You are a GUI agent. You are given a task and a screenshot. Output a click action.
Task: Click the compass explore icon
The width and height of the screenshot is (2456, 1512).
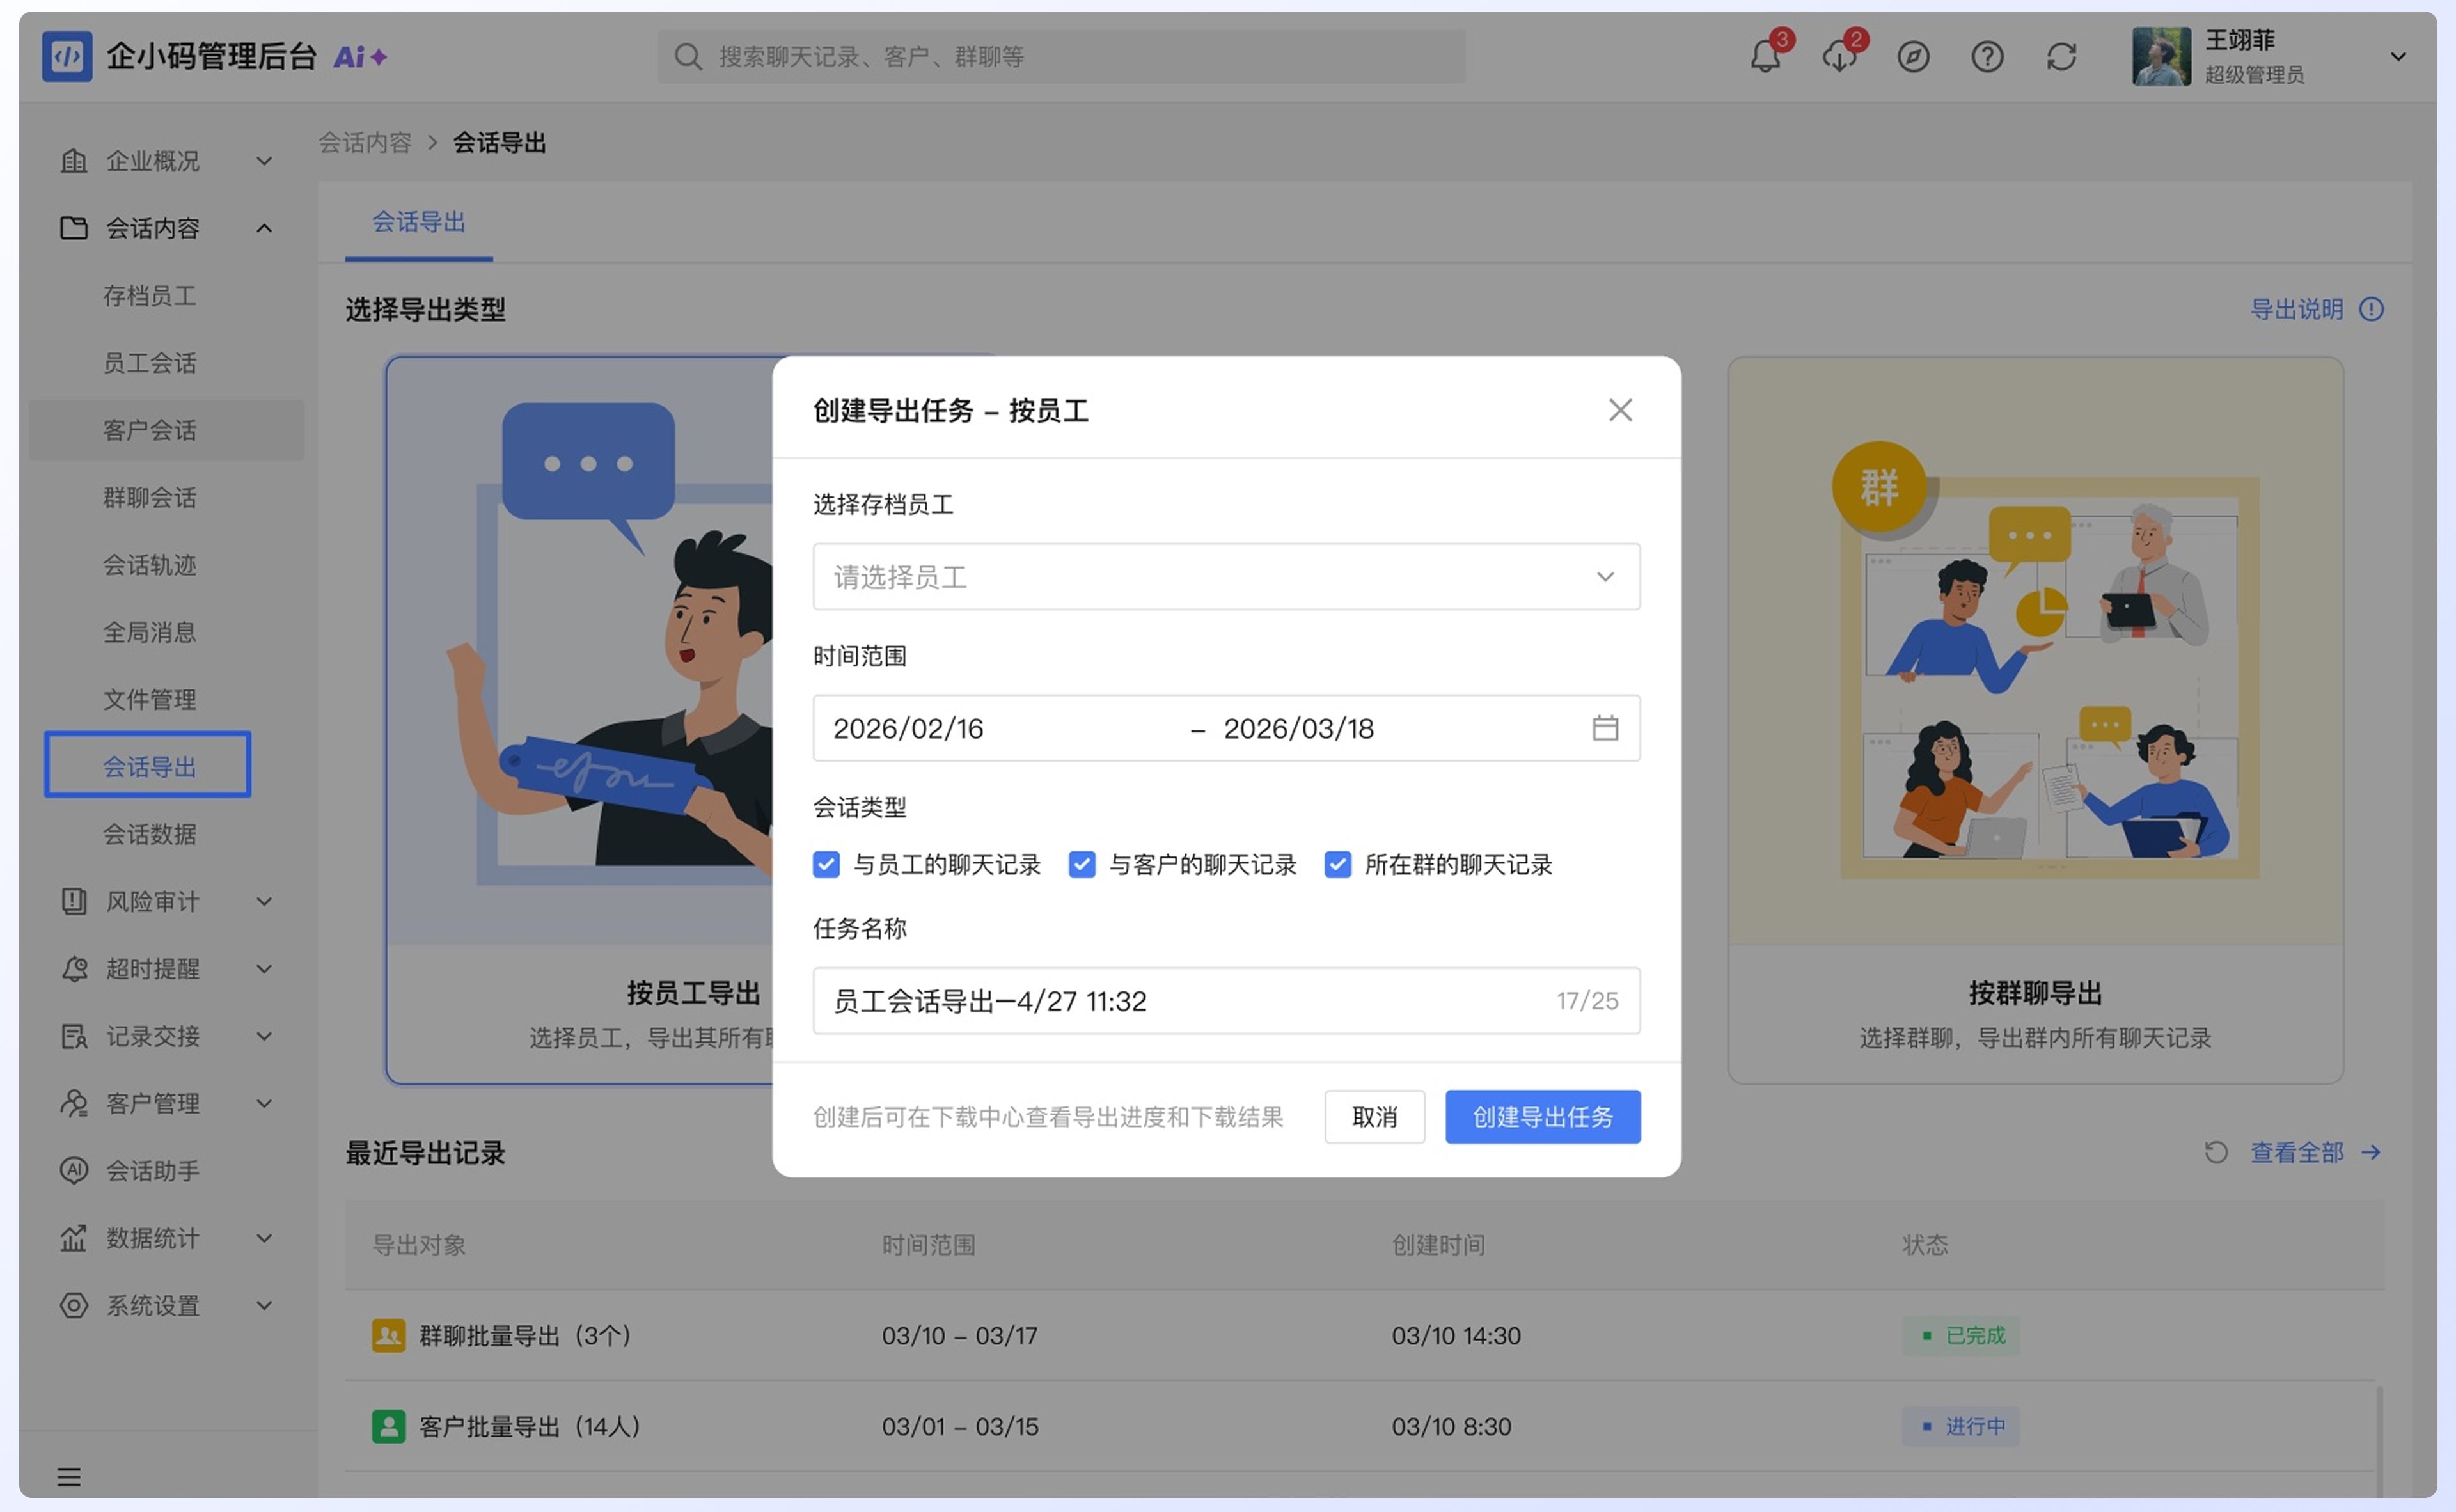coord(1913,57)
